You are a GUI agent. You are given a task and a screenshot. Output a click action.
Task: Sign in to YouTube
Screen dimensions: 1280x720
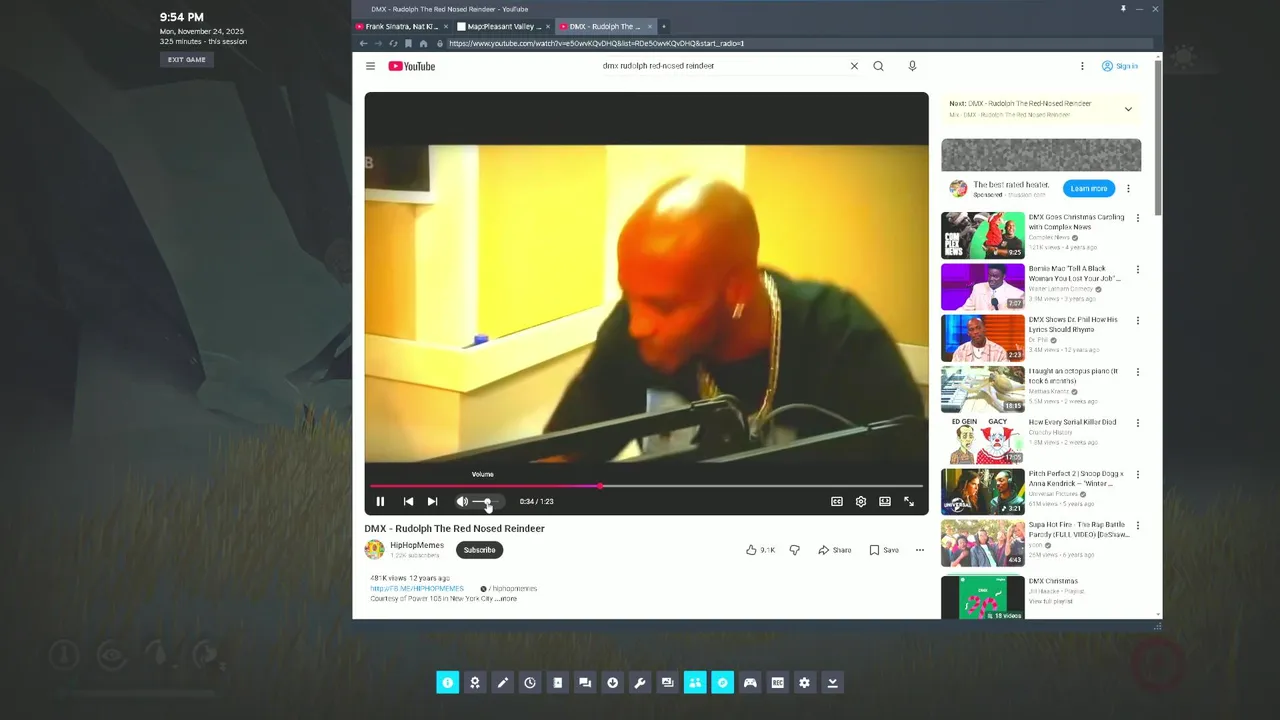(x=1120, y=66)
